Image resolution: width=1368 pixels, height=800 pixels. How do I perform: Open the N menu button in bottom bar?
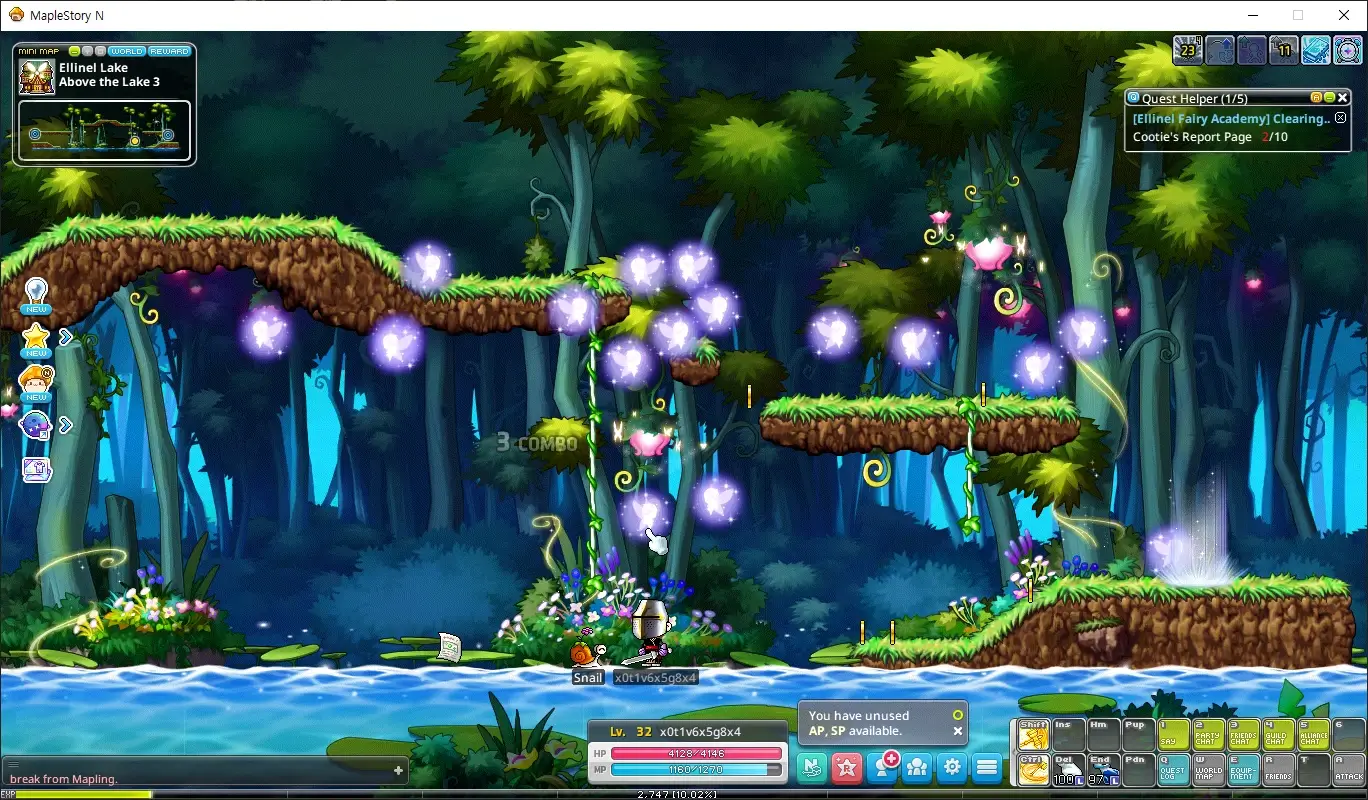tap(812, 767)
